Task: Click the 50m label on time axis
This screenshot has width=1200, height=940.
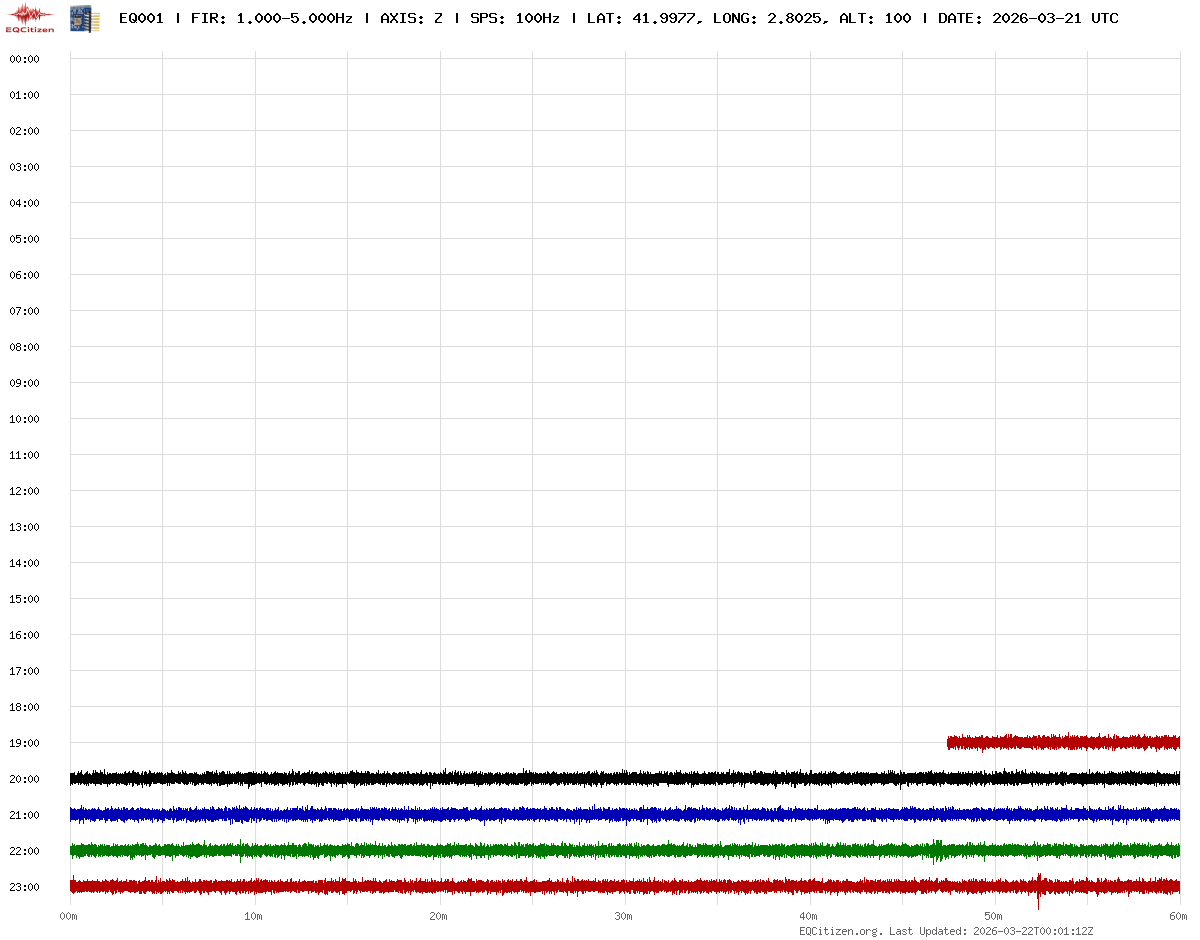Action: pyautogui.click(x=994, y=916)
